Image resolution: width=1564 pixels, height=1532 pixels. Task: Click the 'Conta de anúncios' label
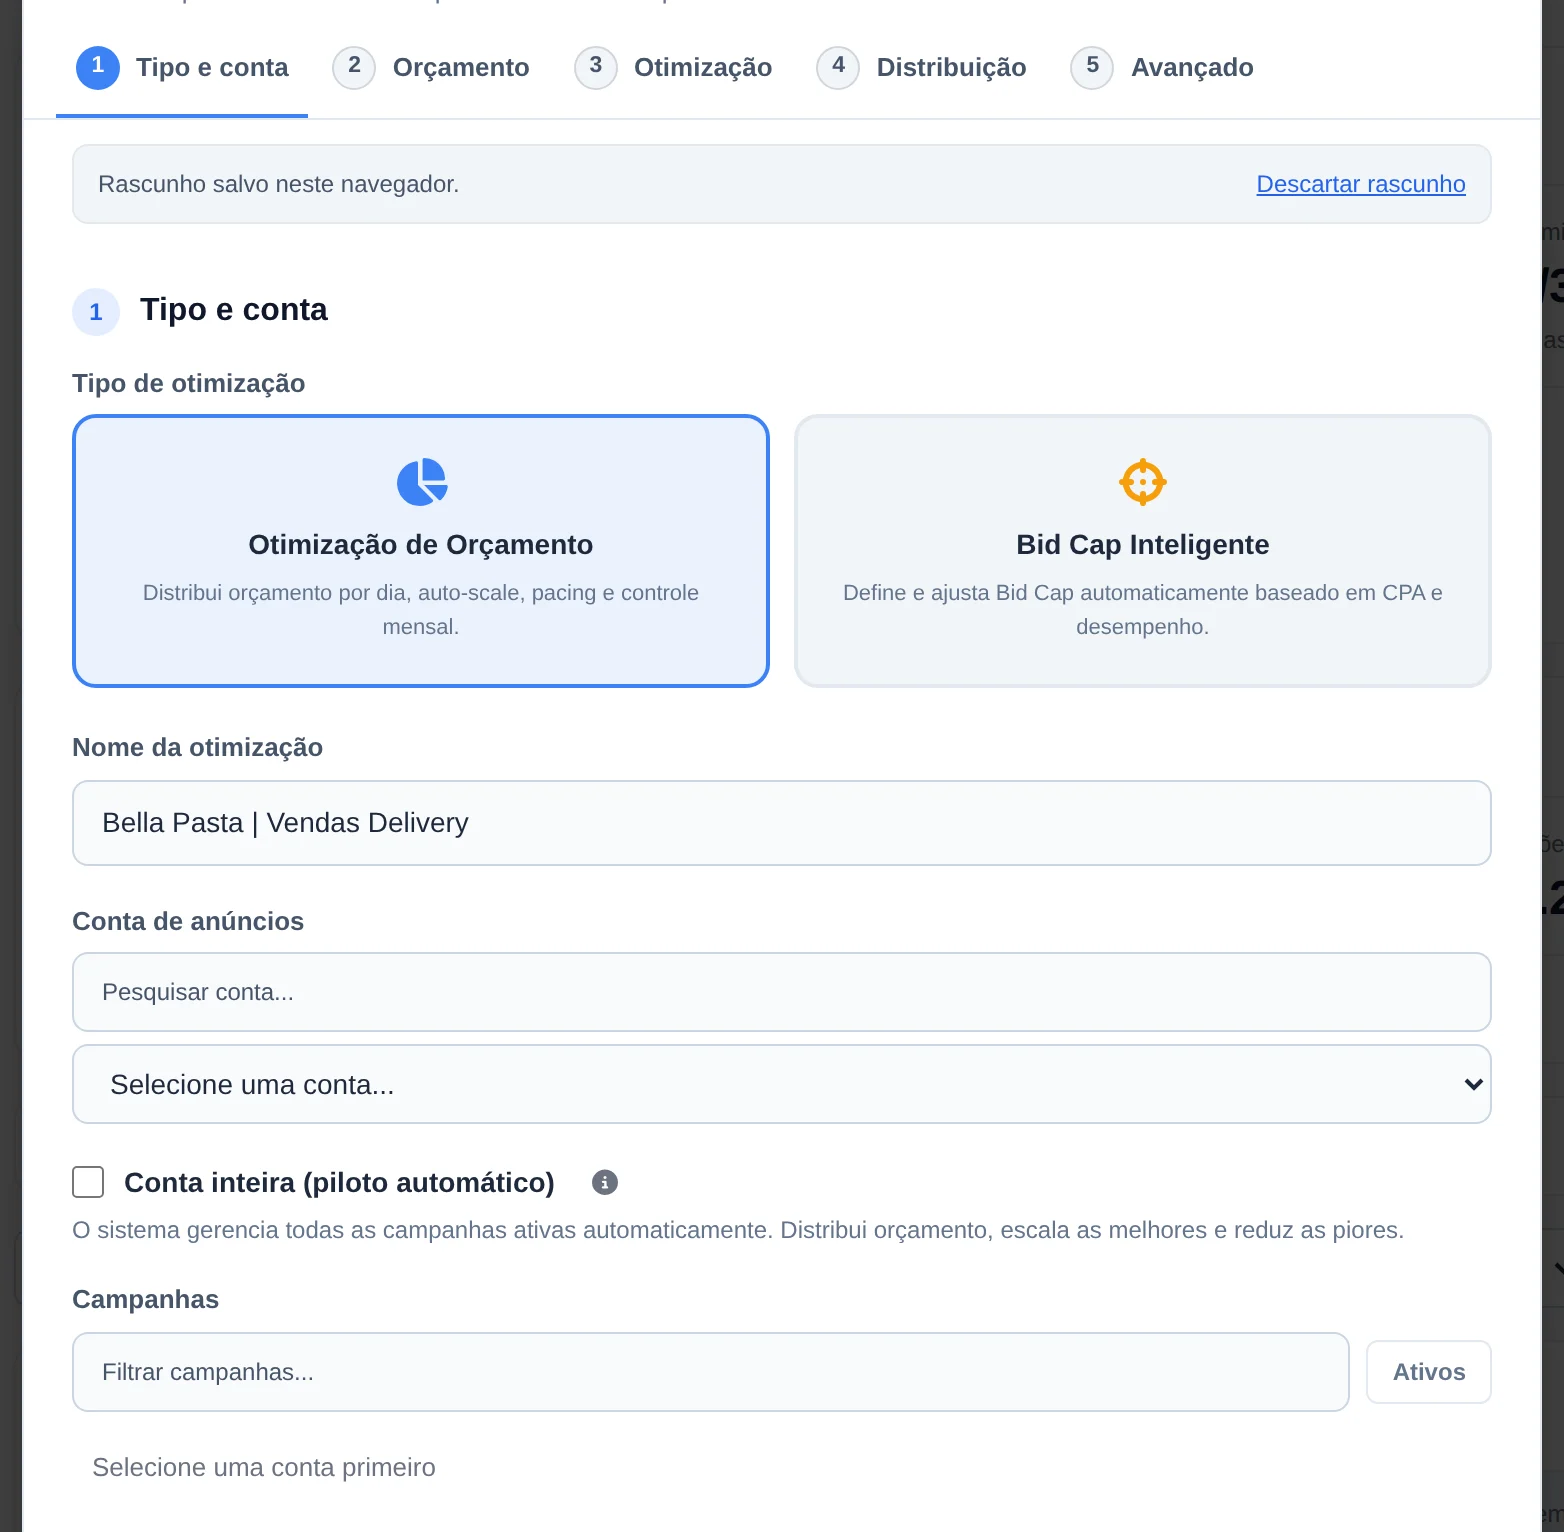[x=188, y=921]
